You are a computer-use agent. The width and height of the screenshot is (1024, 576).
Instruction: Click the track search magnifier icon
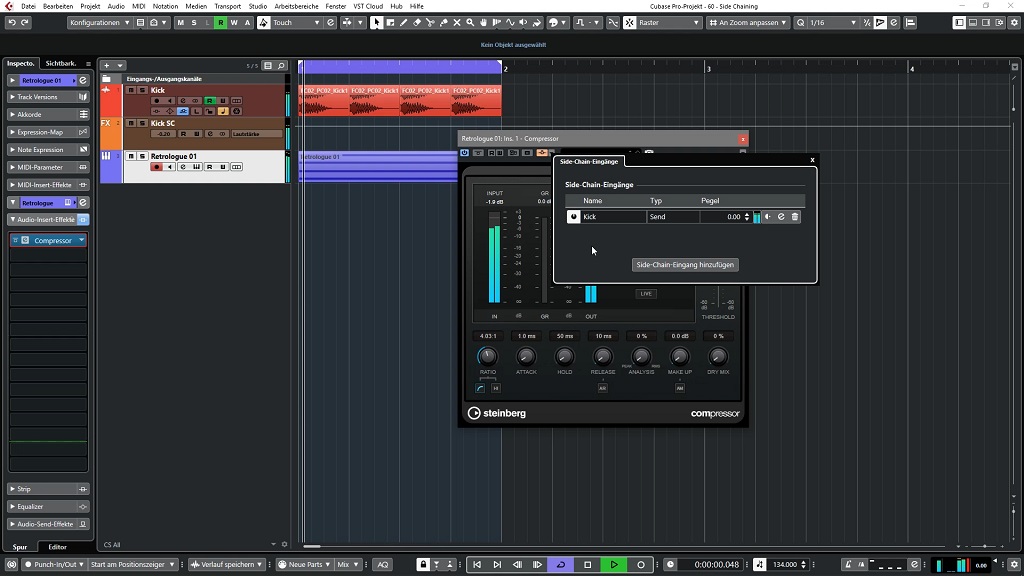(281, 66)
